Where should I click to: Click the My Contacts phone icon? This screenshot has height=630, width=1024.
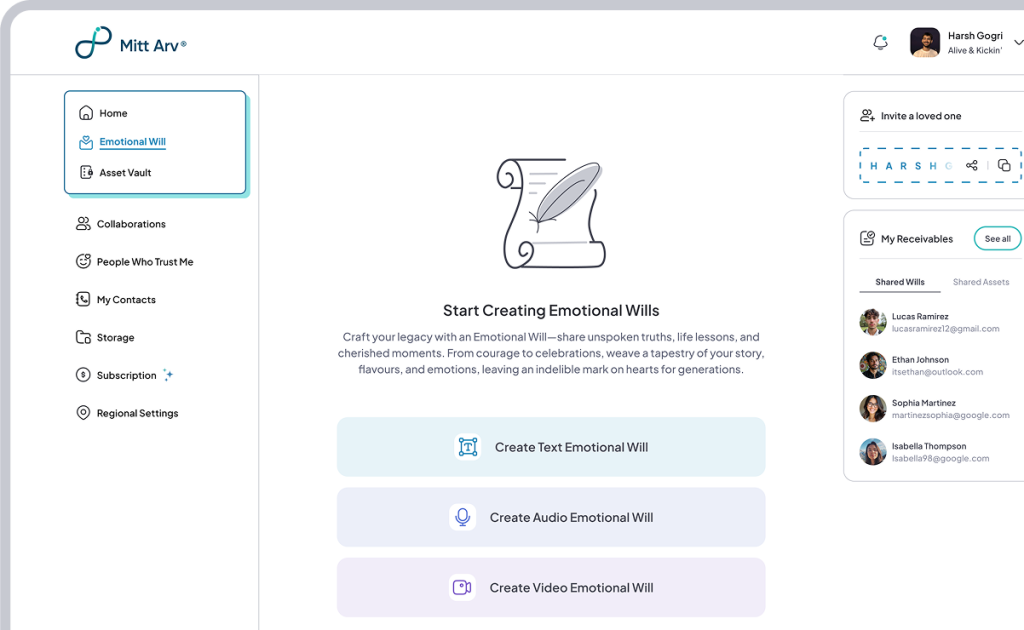pos(84,300)
